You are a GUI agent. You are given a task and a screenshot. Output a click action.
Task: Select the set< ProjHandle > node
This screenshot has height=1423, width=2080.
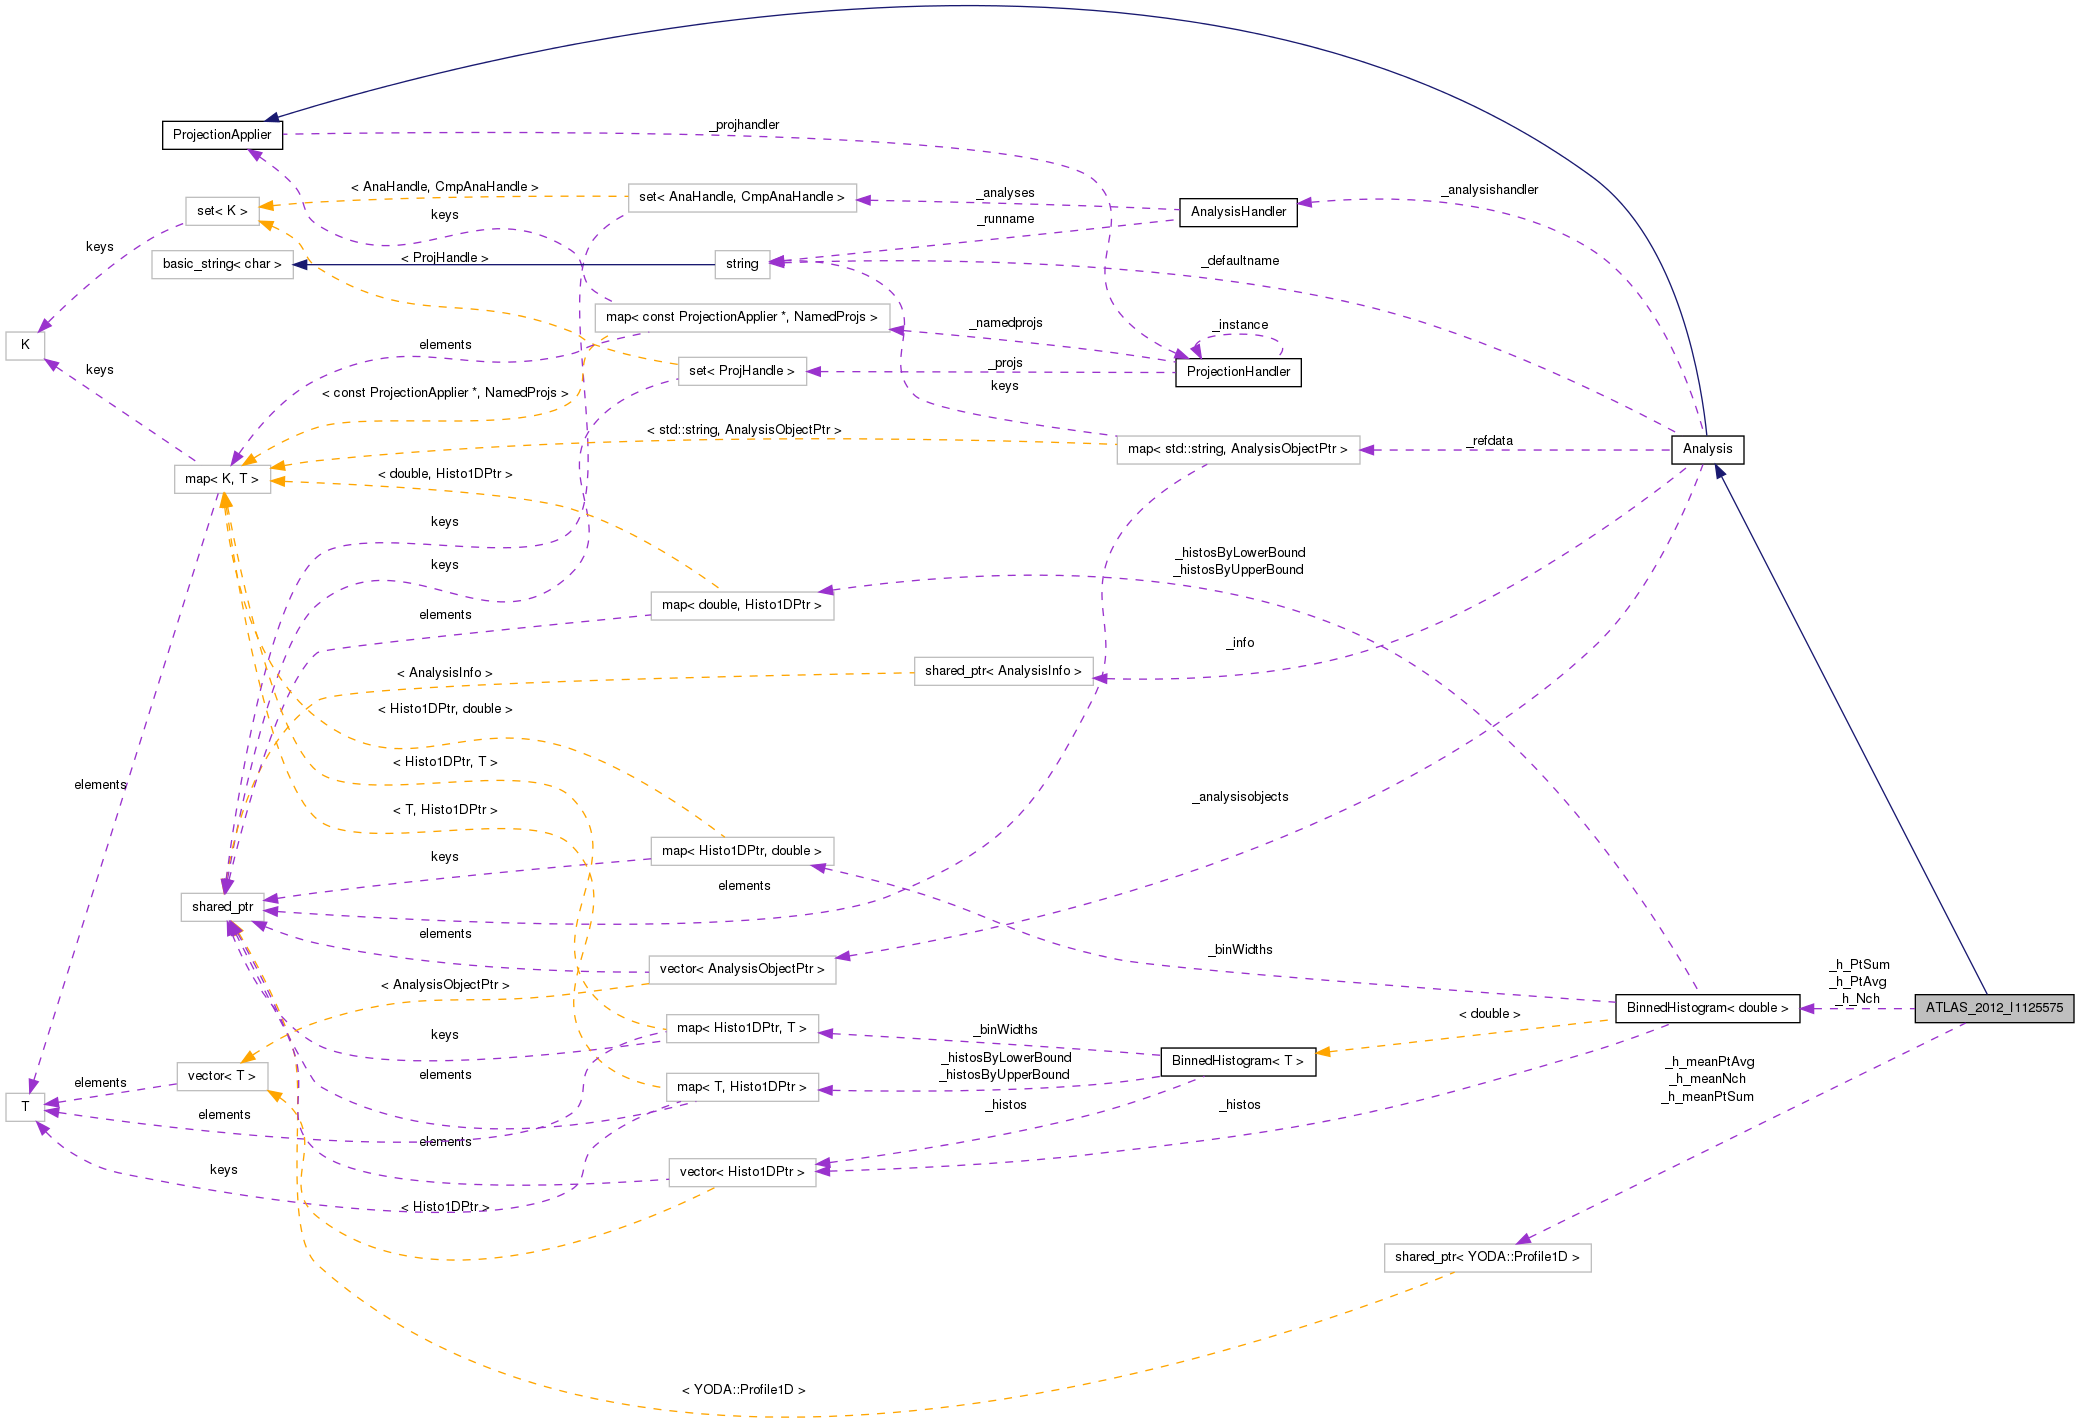pyautogui.click(x=742, y=371)
